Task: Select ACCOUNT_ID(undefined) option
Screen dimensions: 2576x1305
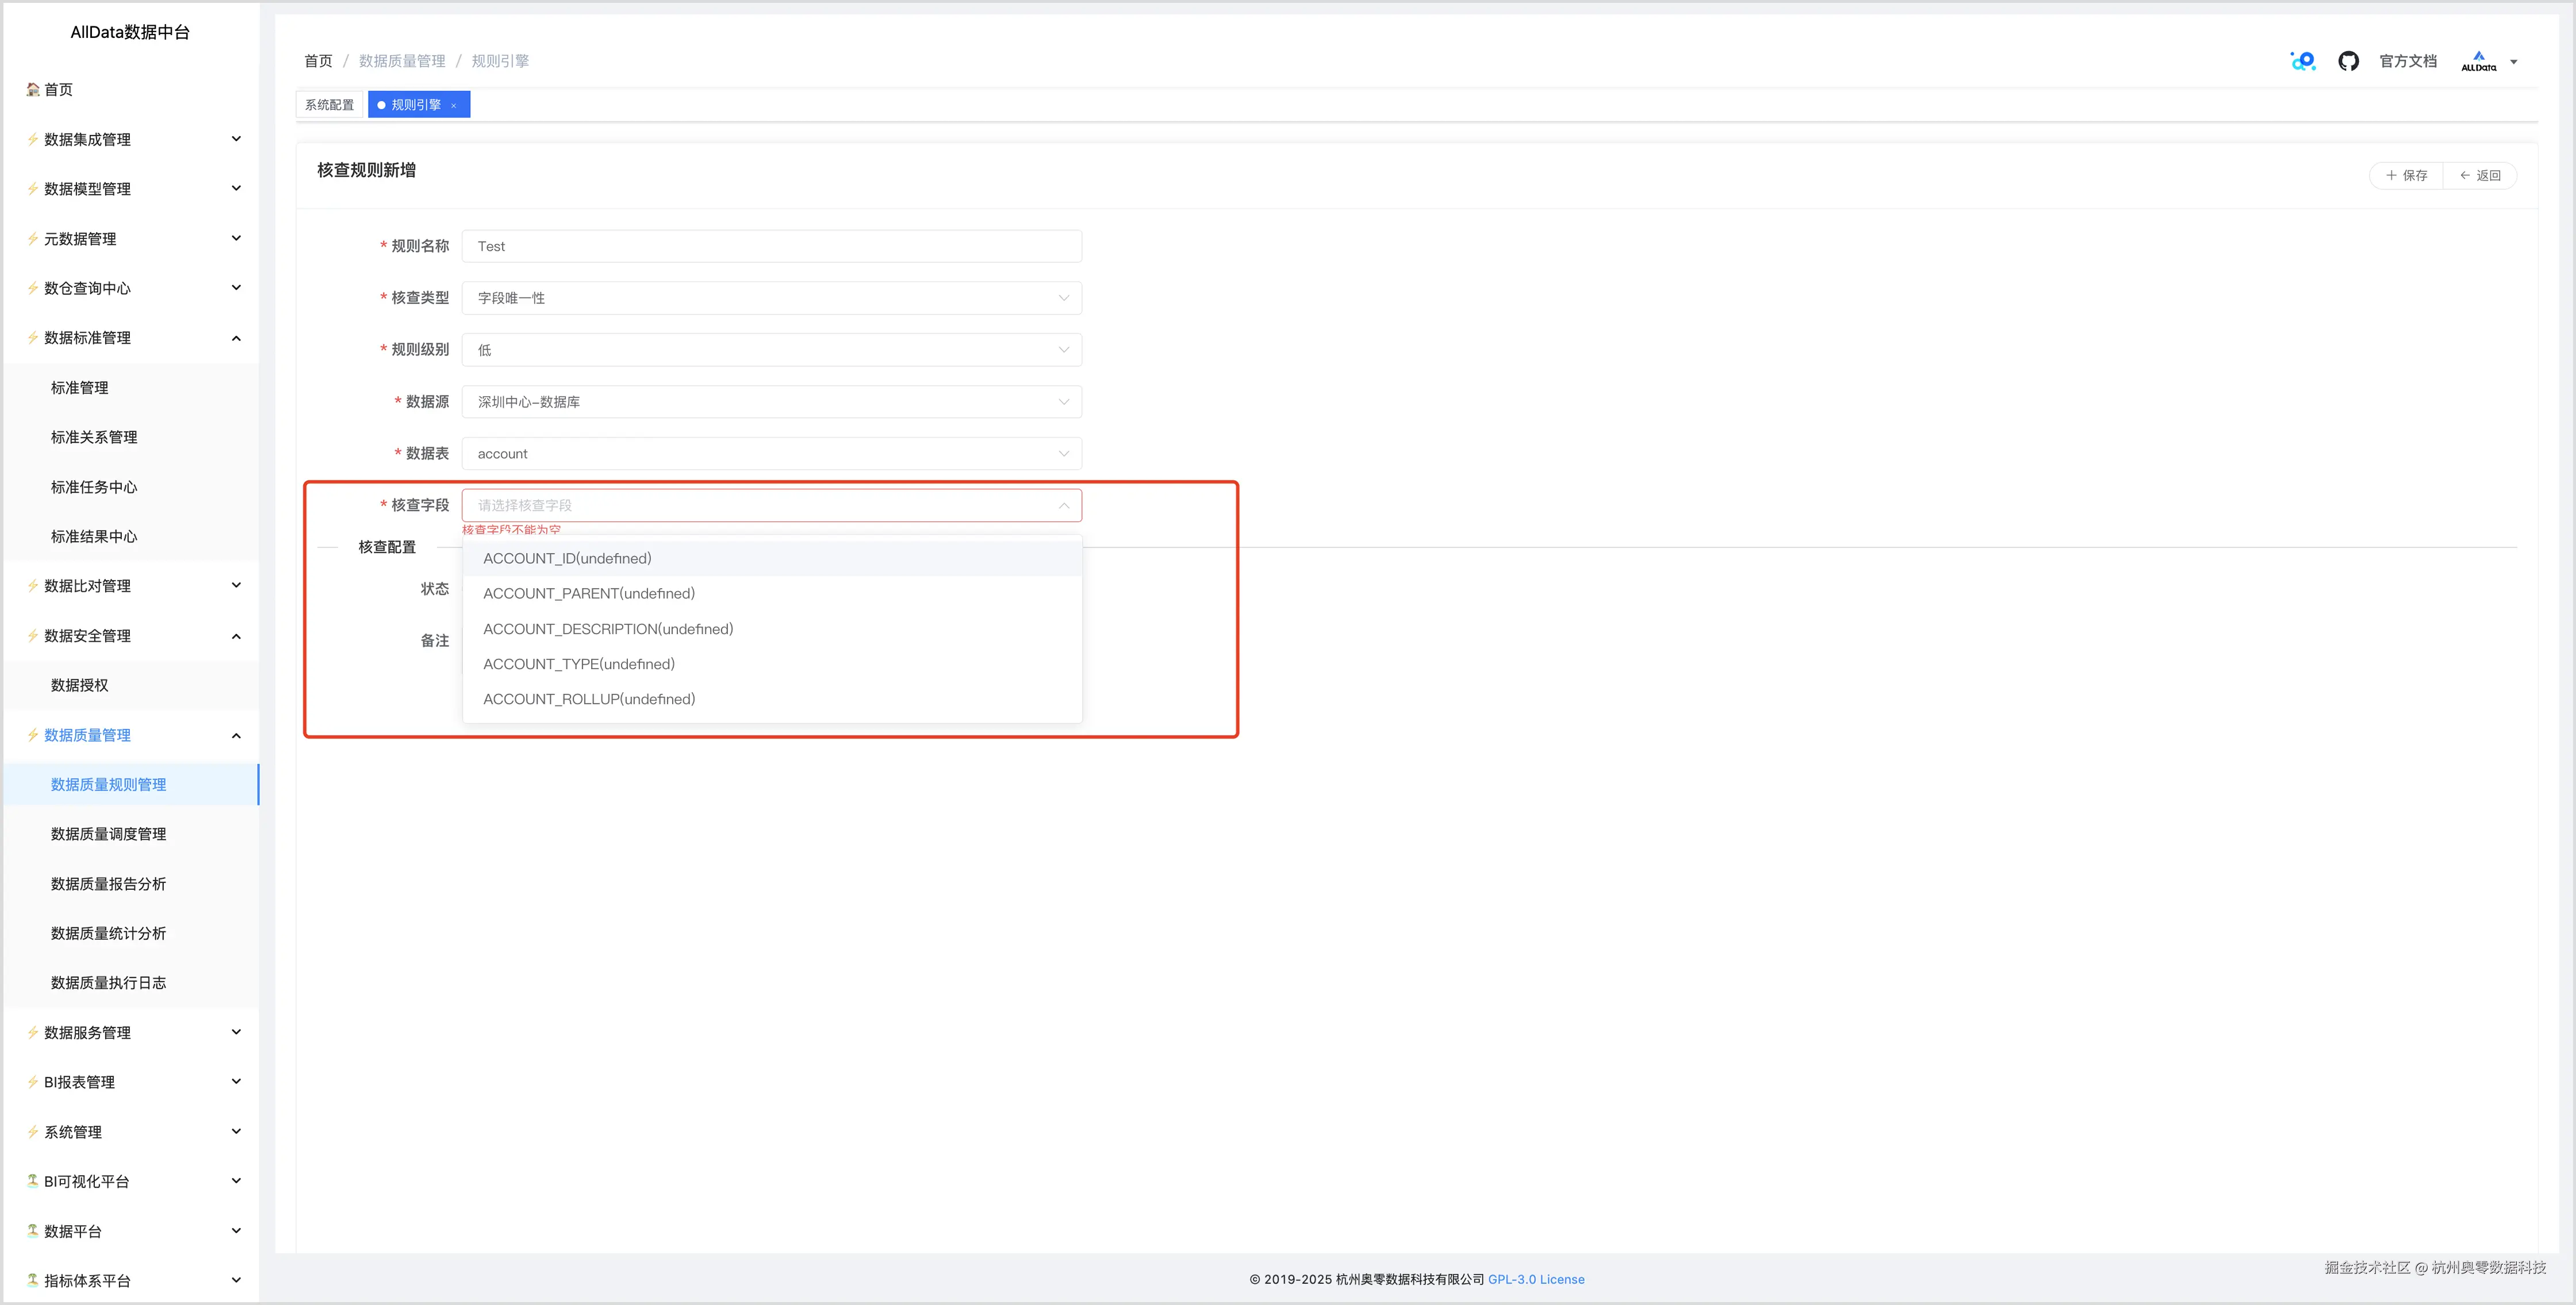Action: coord(772,558)
